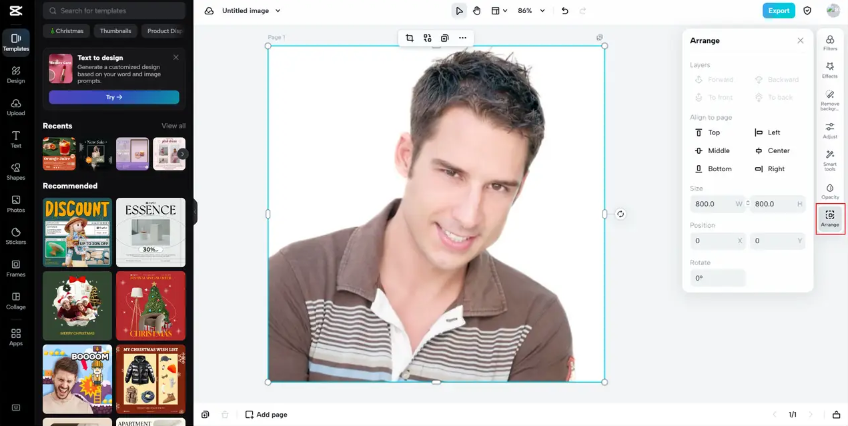Open the Stickers sidebar panel
Screen dimensions: 848x426
tap(16, 236)
